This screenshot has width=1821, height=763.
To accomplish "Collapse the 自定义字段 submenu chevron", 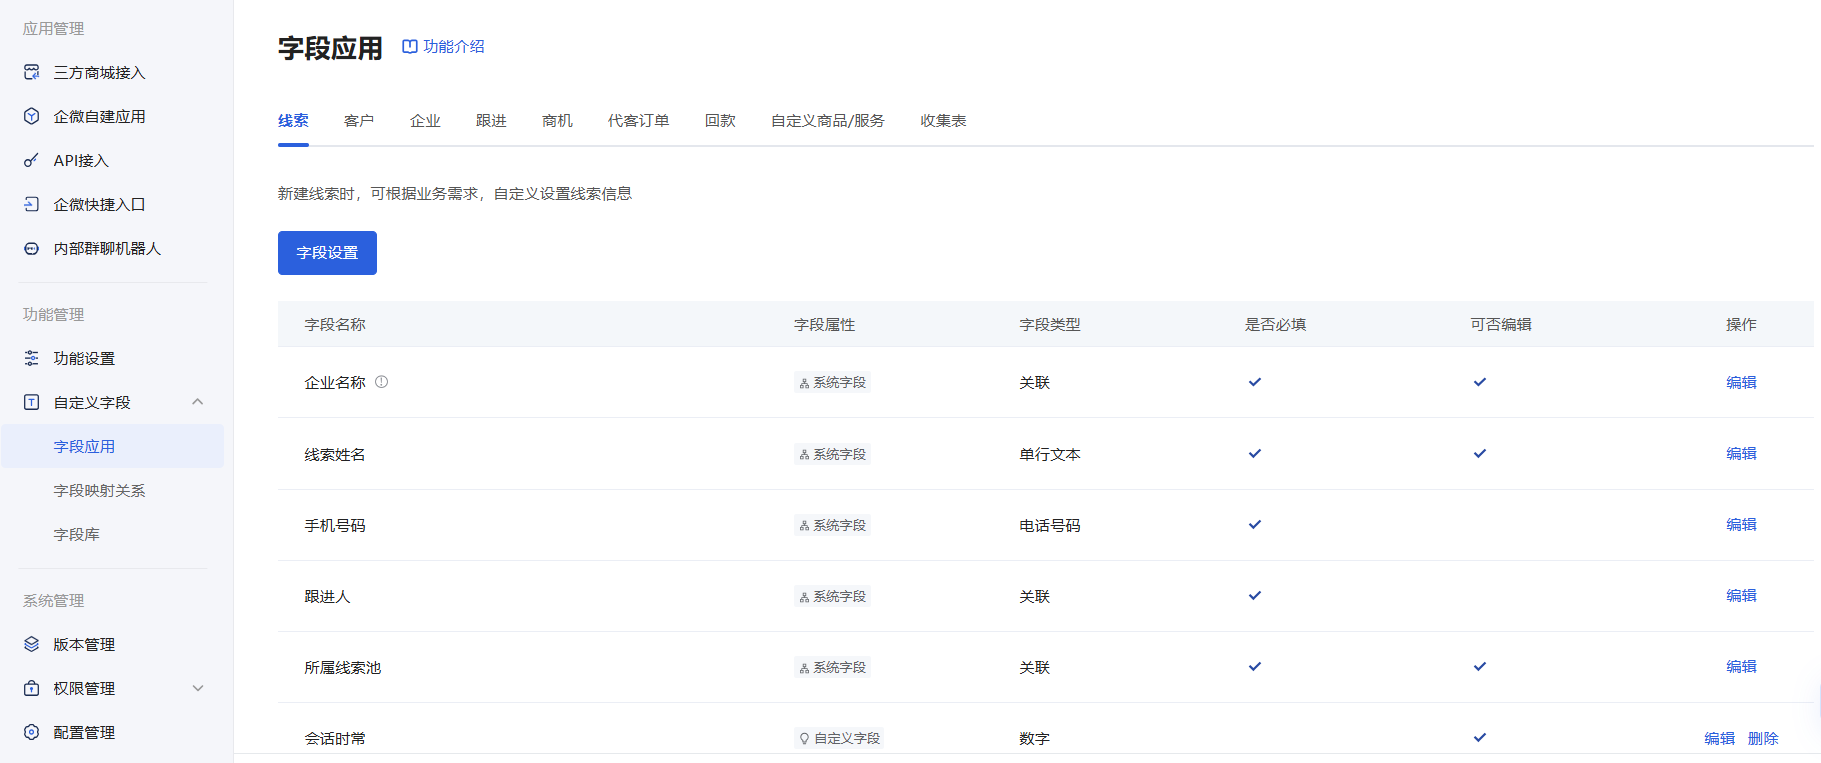I will pos(198,402).
